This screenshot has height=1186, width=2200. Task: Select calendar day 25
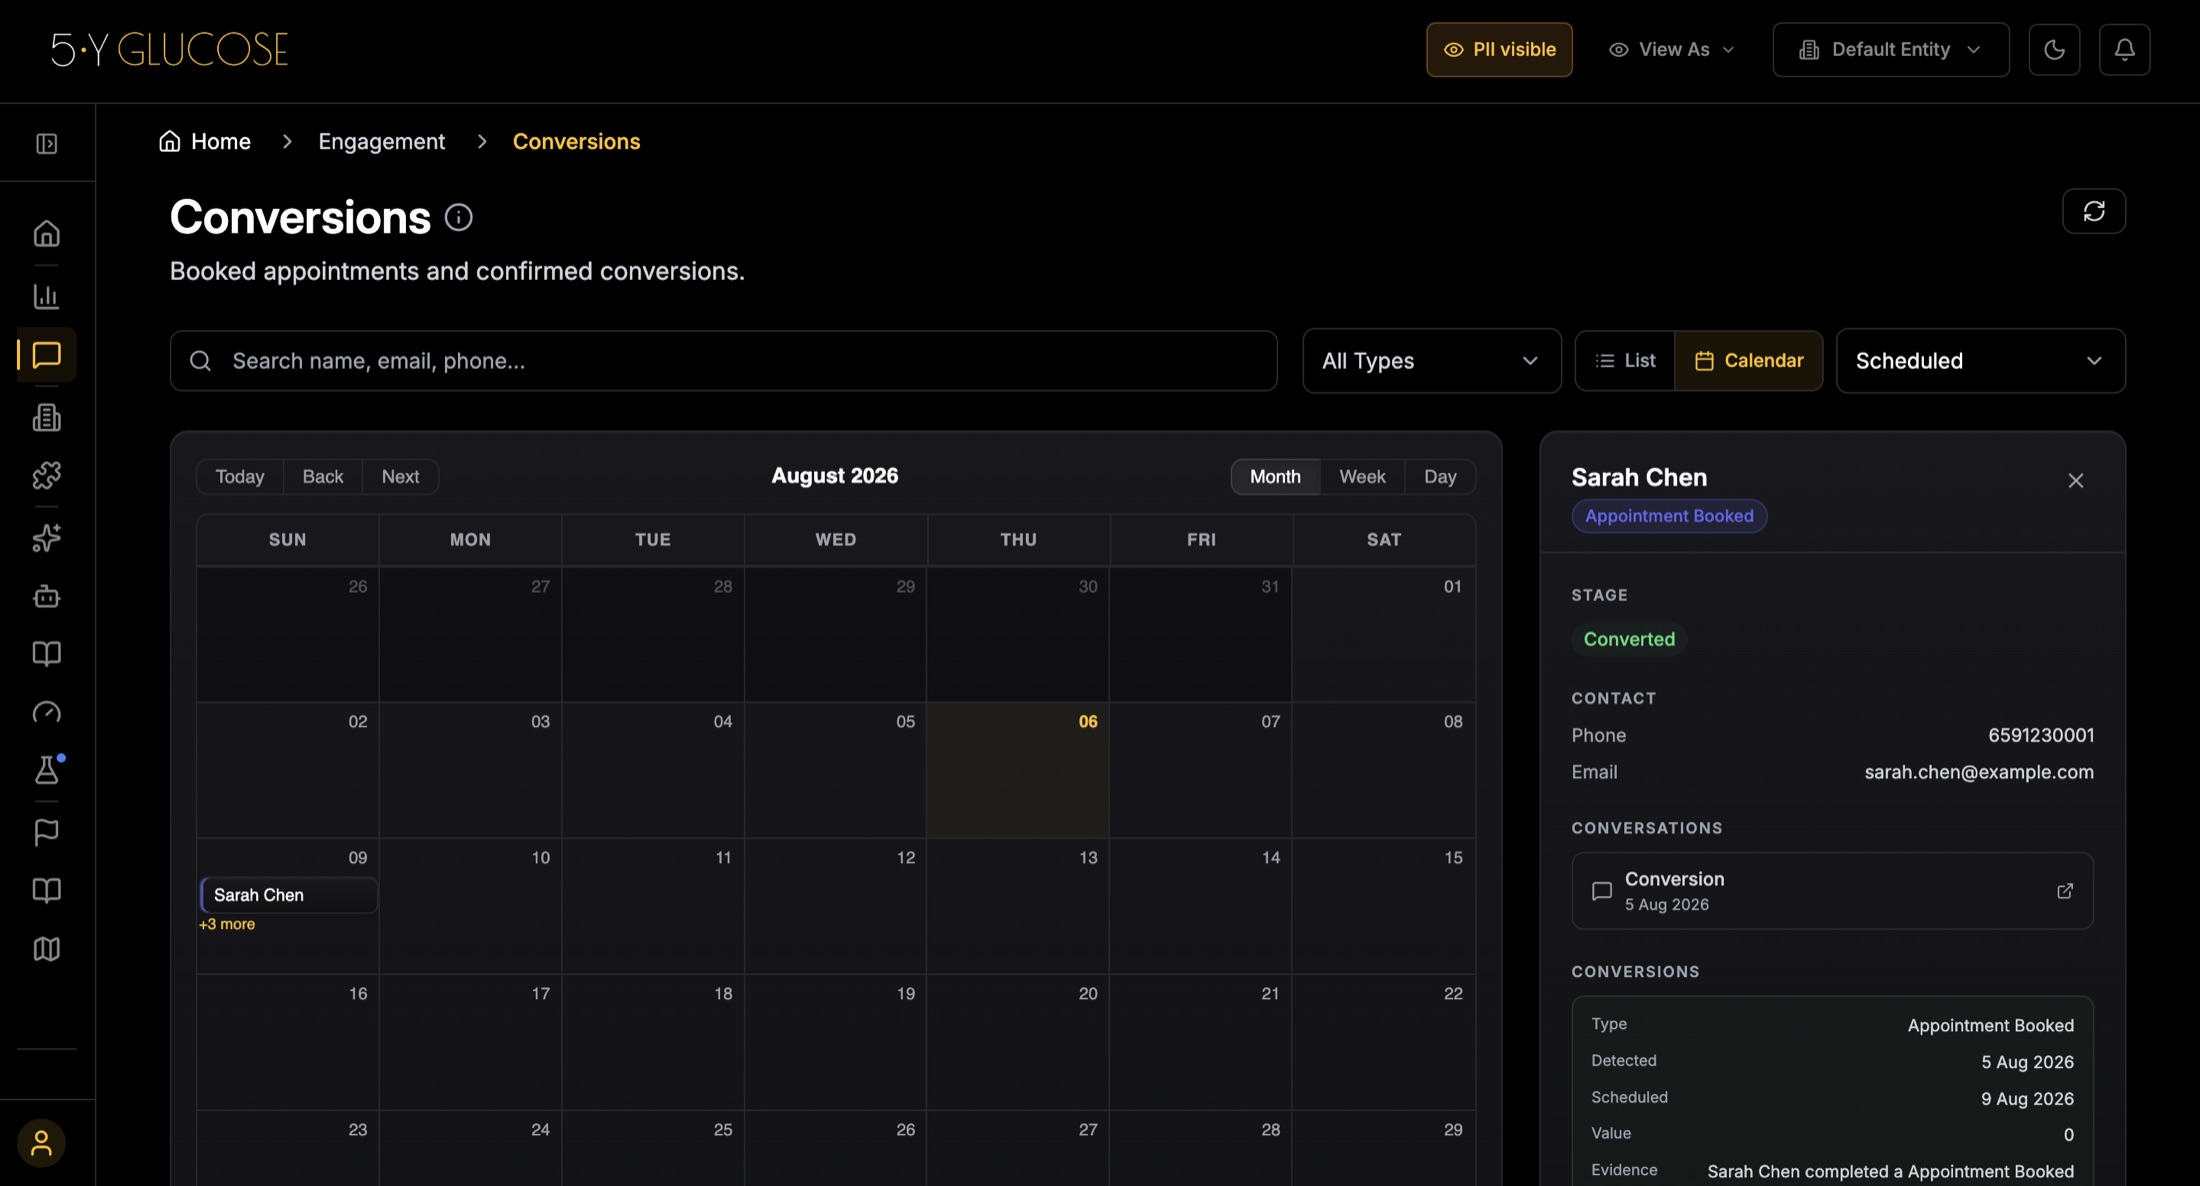point(653,1148)
